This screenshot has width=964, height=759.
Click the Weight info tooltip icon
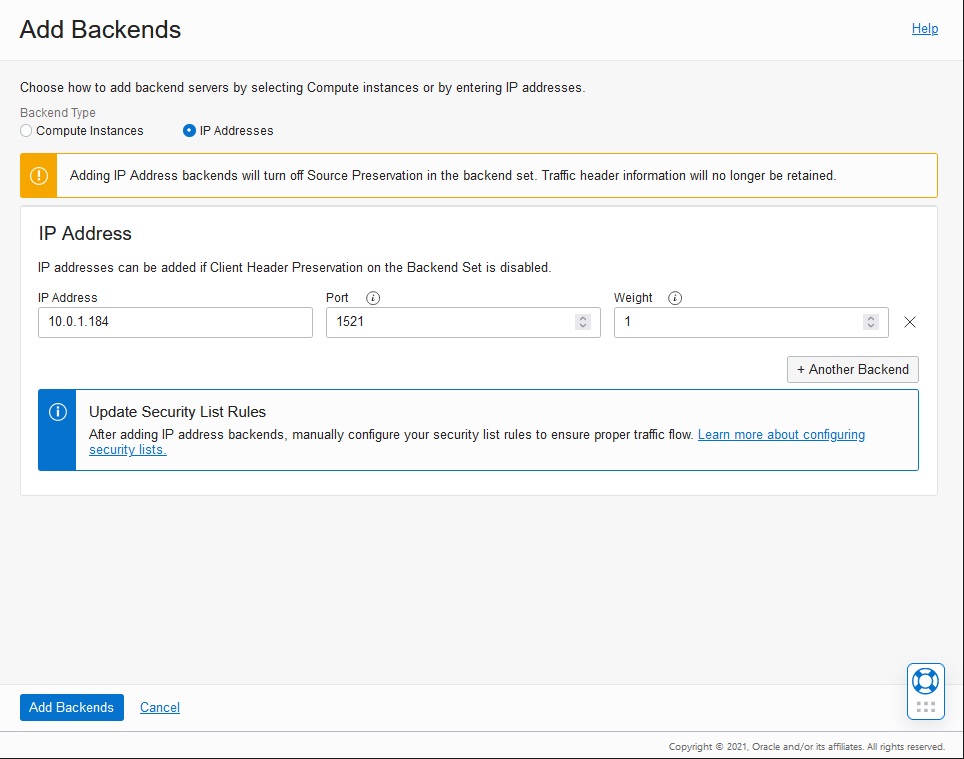[x=675, y=298]
